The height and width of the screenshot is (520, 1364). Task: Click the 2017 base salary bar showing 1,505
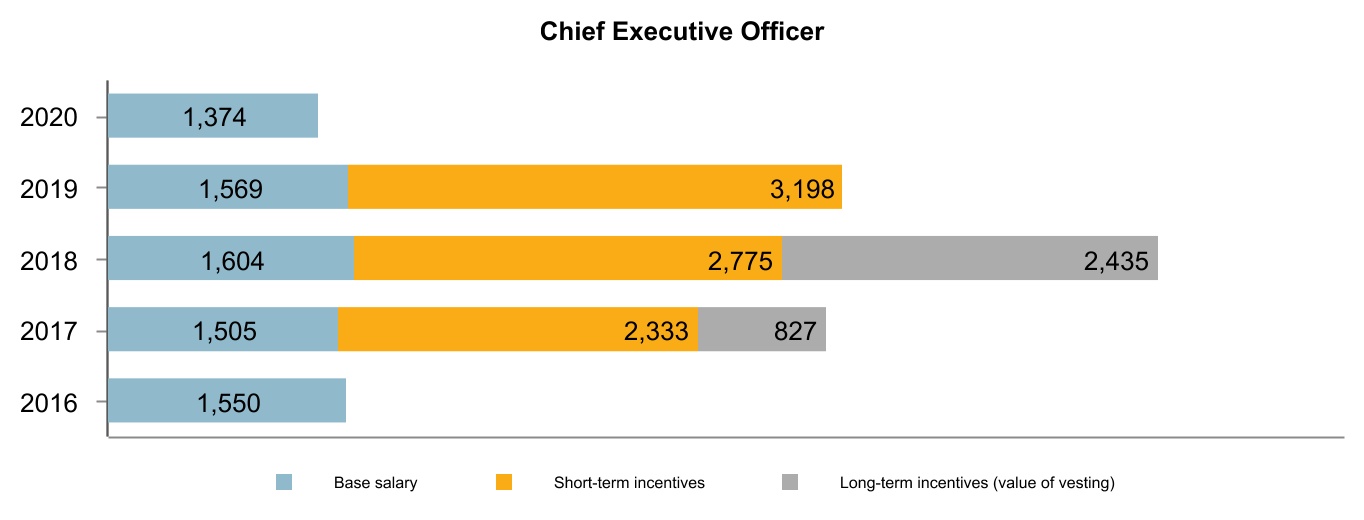(222, 329)
